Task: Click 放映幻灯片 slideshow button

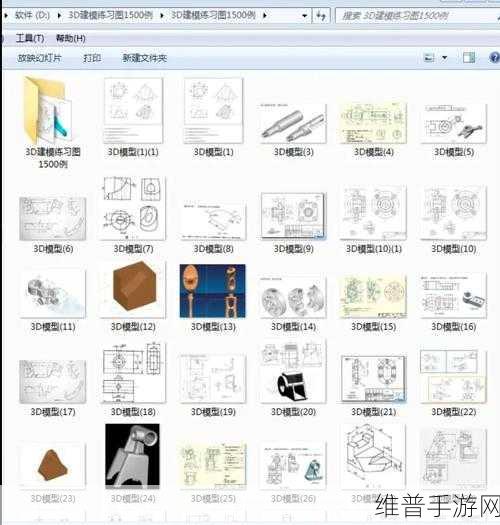Action: click(x=39, y=58)
